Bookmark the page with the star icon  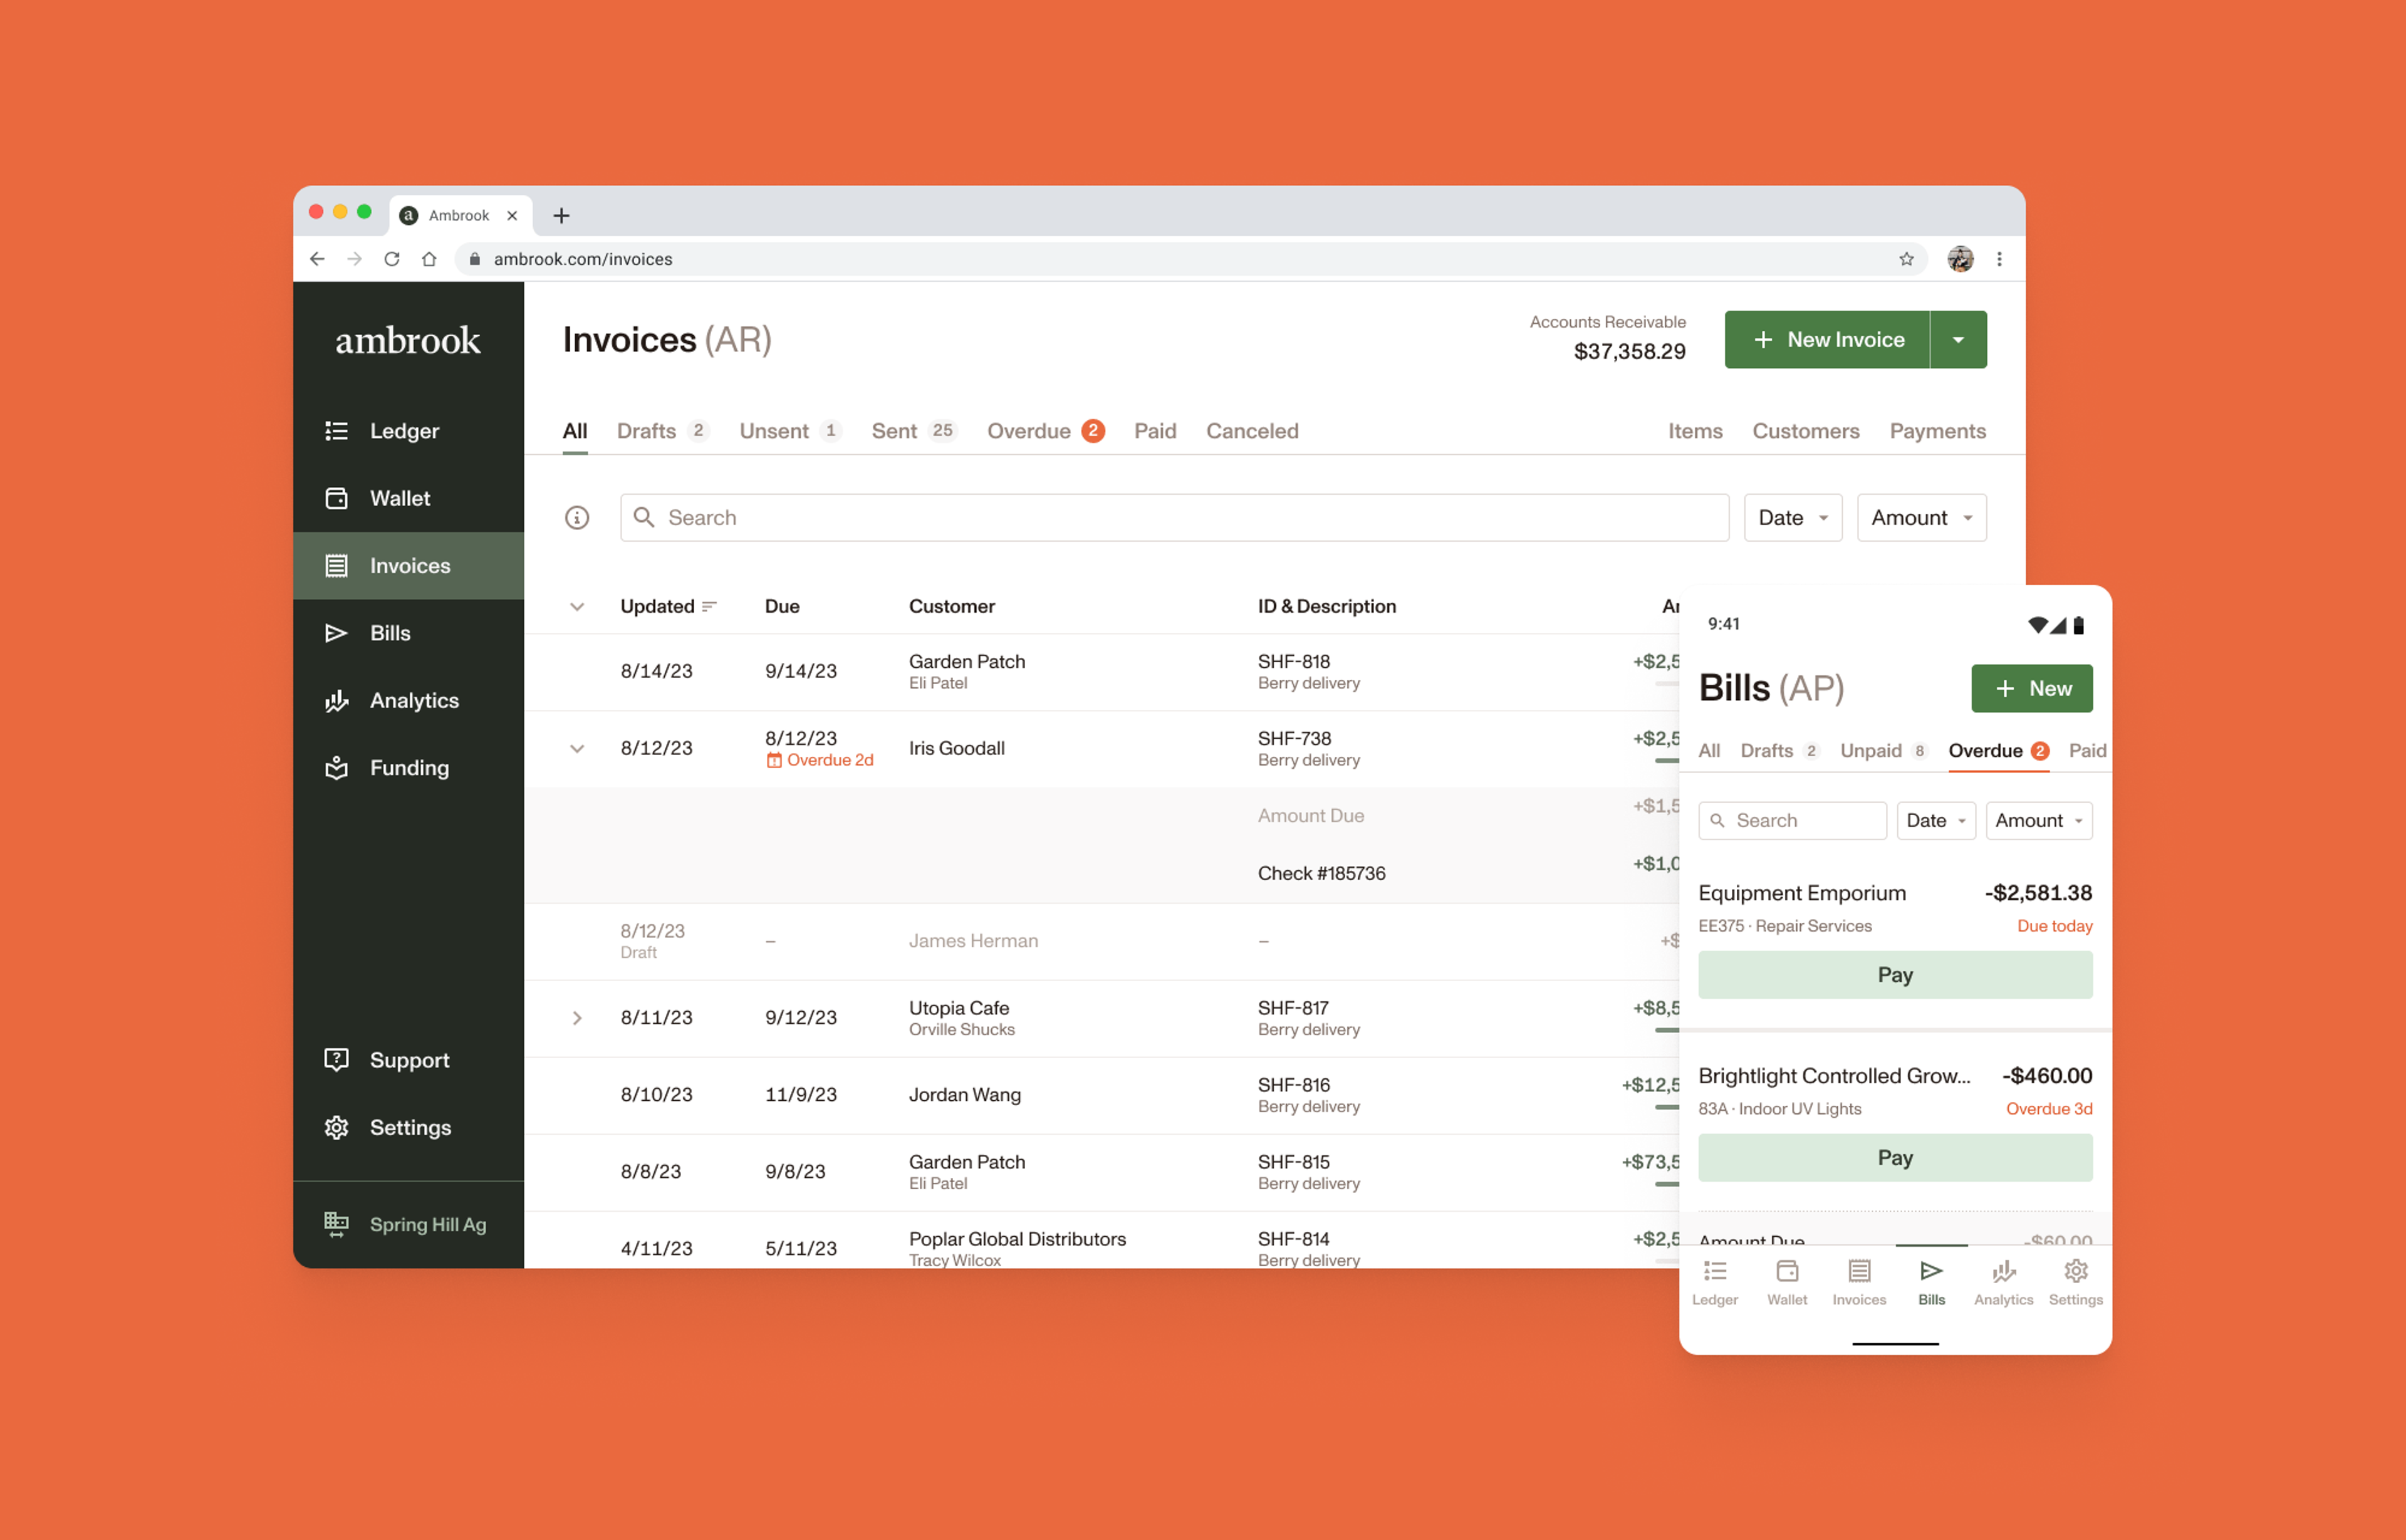pyautogui.click(x=1906, y=259)
